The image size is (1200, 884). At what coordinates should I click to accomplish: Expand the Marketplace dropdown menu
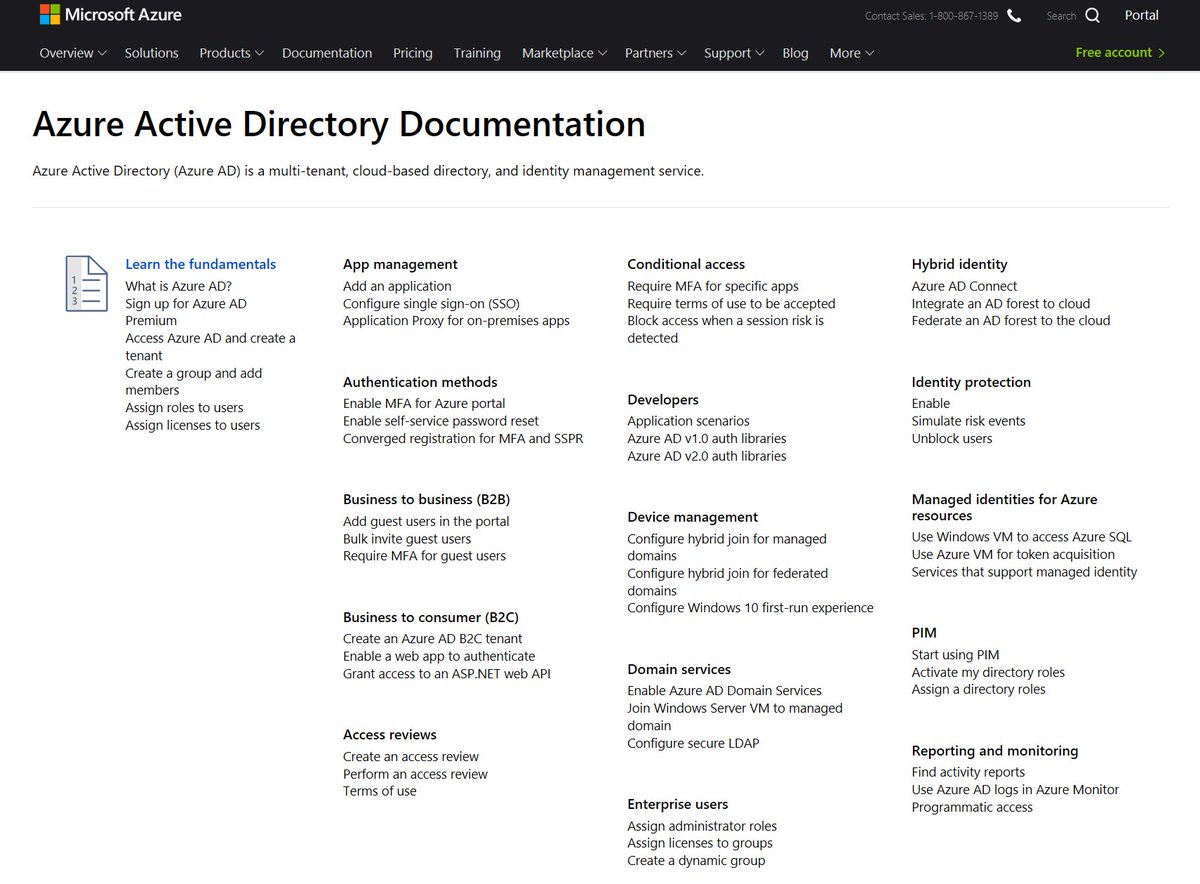coord(564,53)
